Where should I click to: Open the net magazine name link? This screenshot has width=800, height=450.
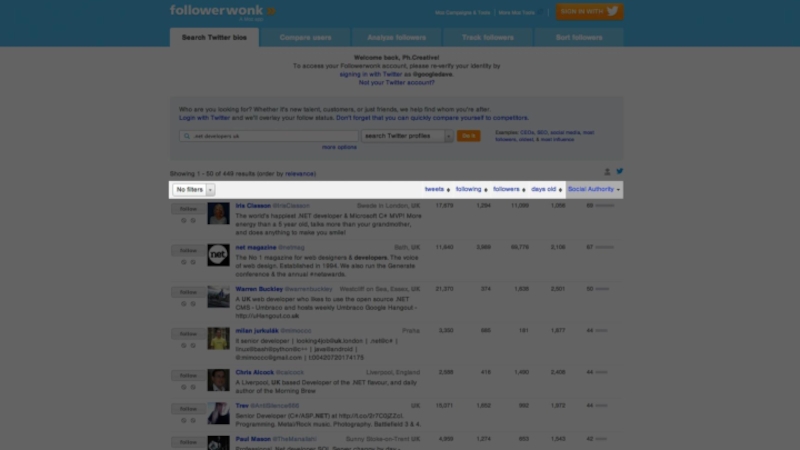[256, 247]
